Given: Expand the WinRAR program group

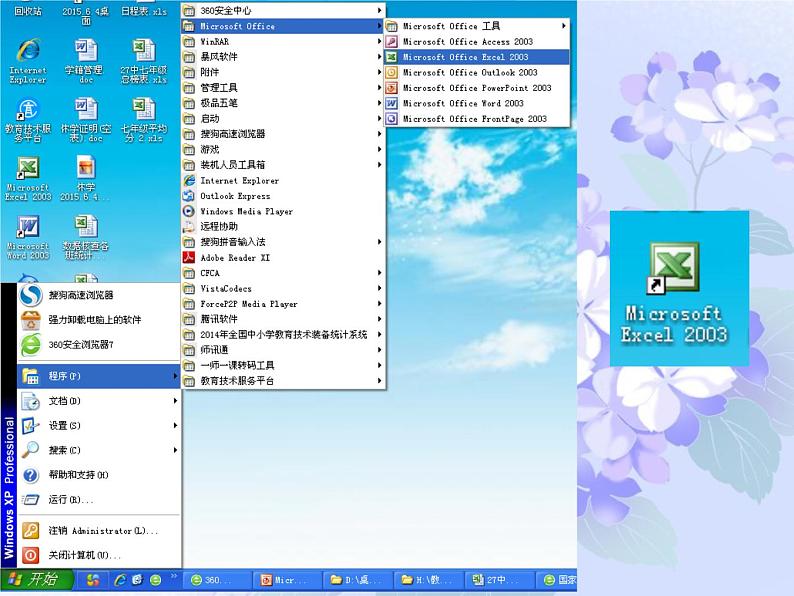Looking at the screenshot, I should (283, 42).
